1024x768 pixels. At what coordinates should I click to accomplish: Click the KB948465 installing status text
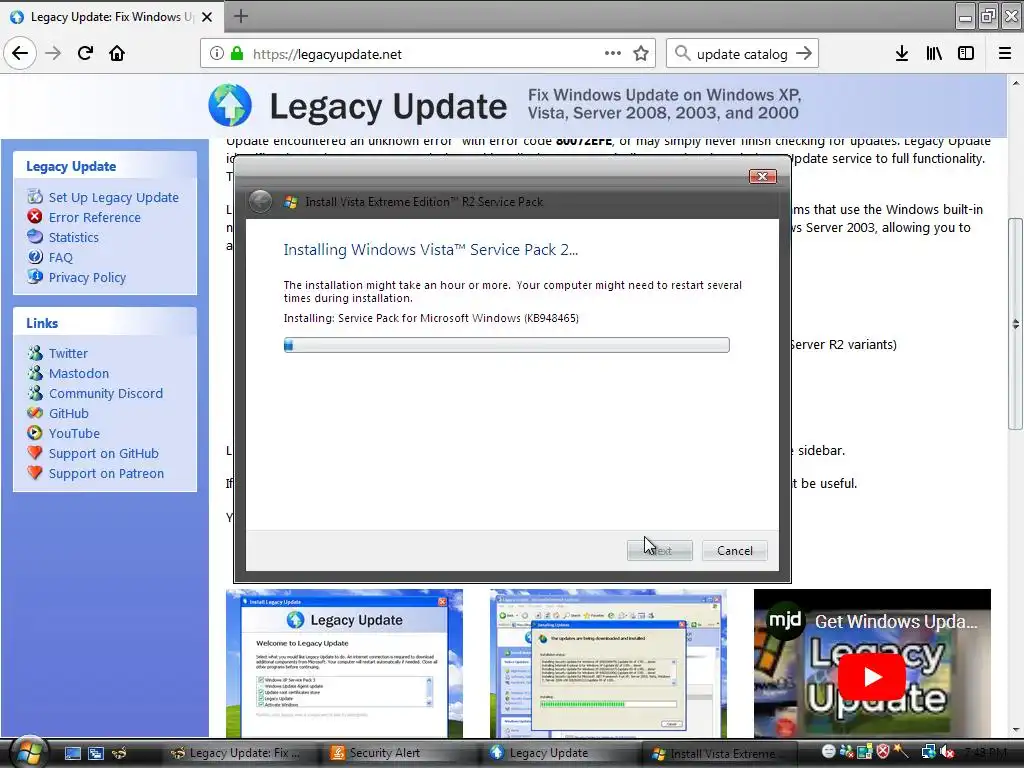[431, 318]
